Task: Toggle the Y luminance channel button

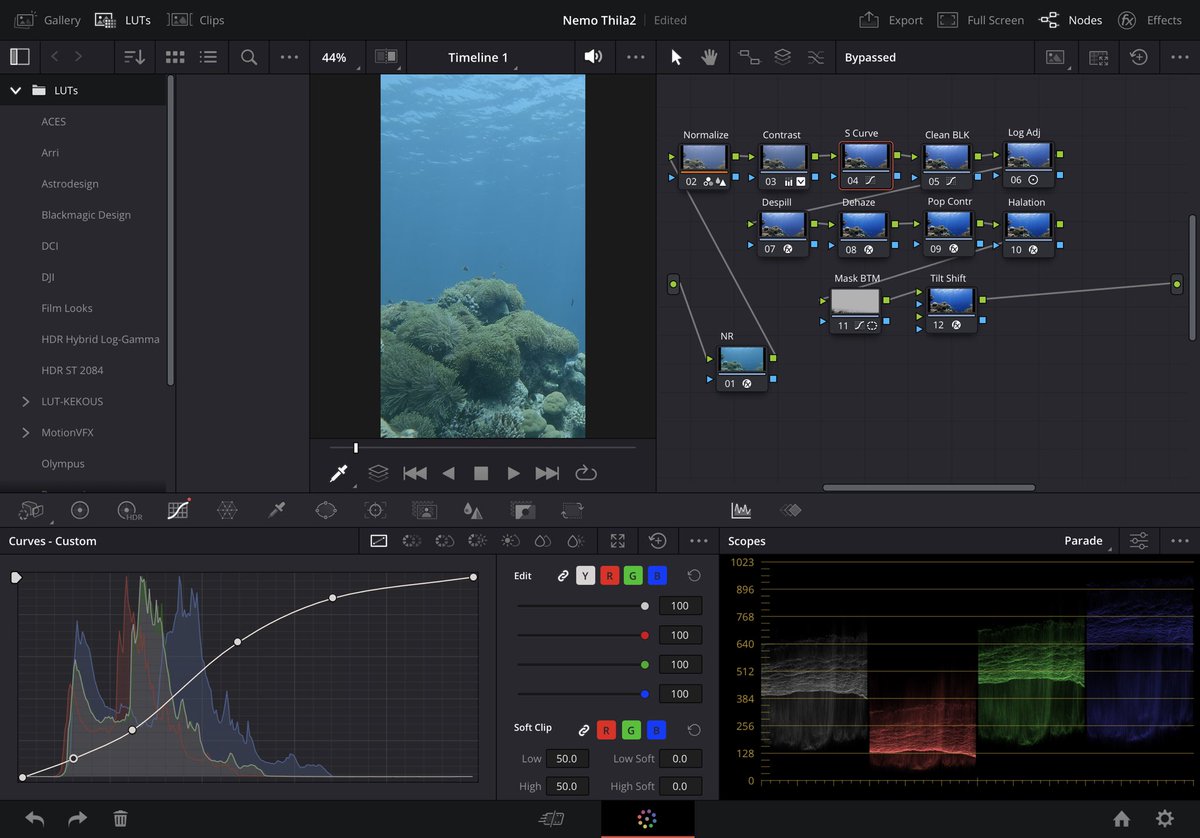Action: pos(585,576)
